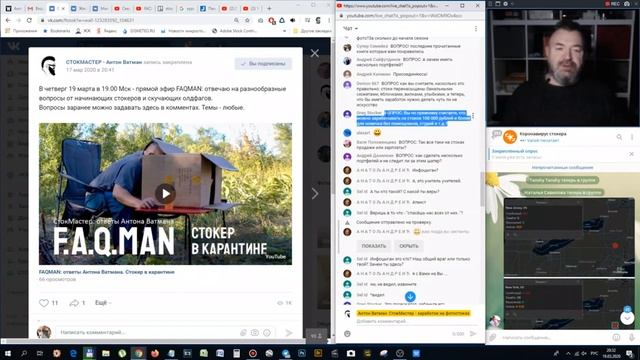Close the pinned poll bar in Telegram
The image size is (640, 360).
pyautogui.click(x=631, y=154)
